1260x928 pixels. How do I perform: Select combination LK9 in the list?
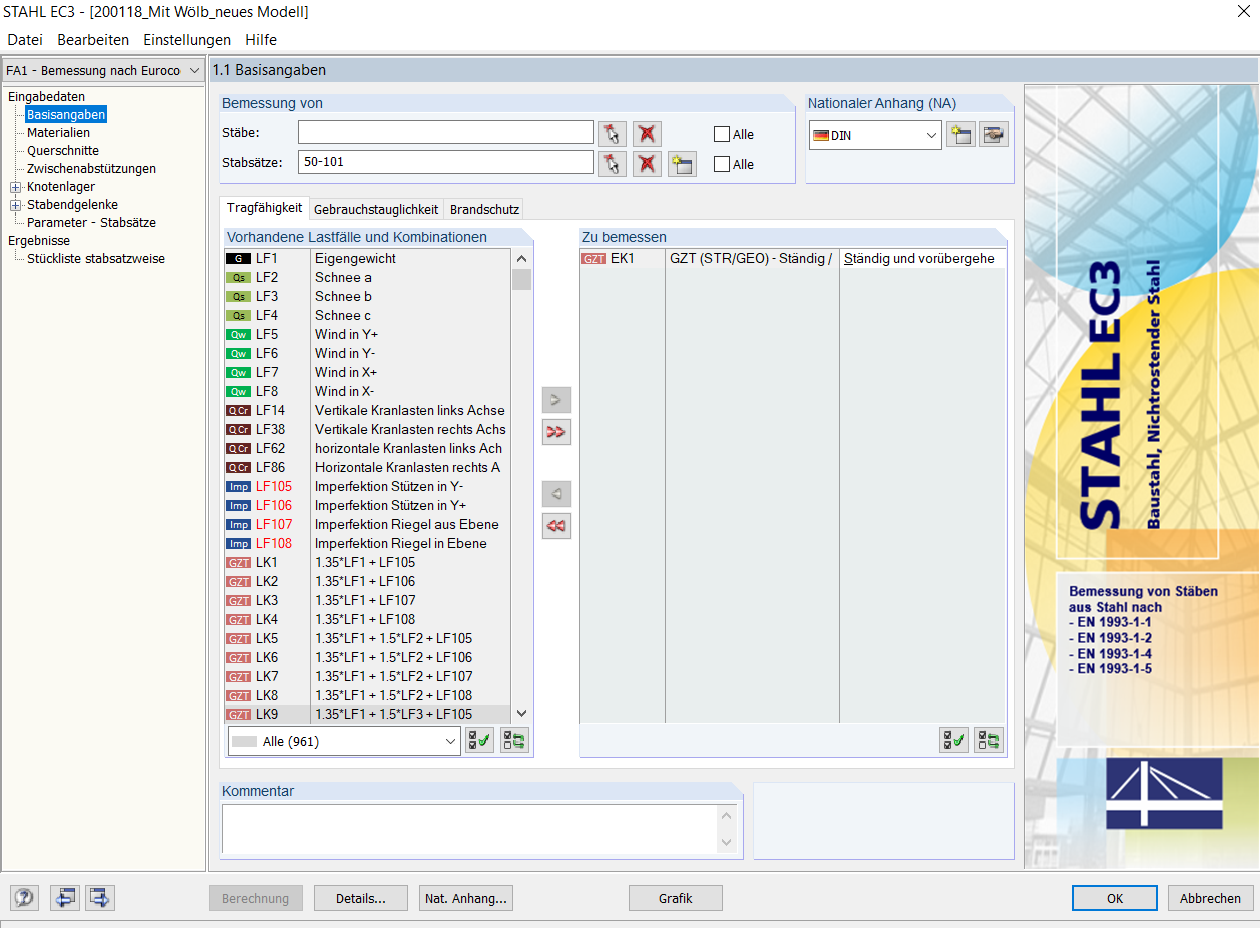pos(367,714)
